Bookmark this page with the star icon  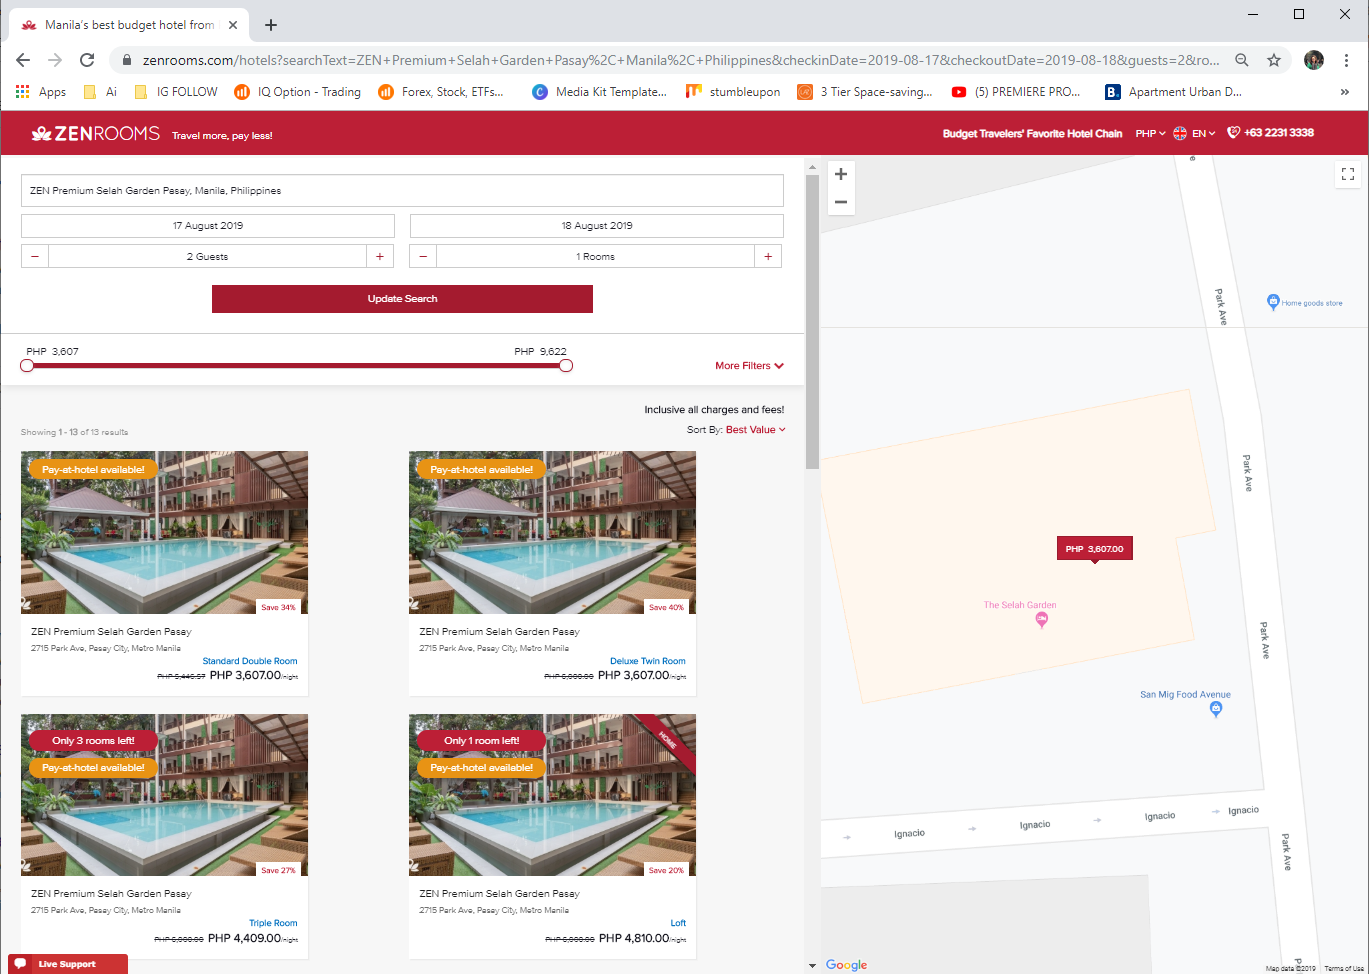click(1274, 60)
